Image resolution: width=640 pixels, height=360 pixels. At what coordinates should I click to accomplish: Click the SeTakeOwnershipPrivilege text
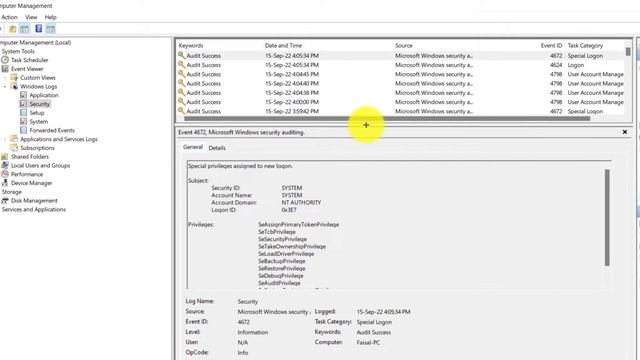[x=292, y=247]
